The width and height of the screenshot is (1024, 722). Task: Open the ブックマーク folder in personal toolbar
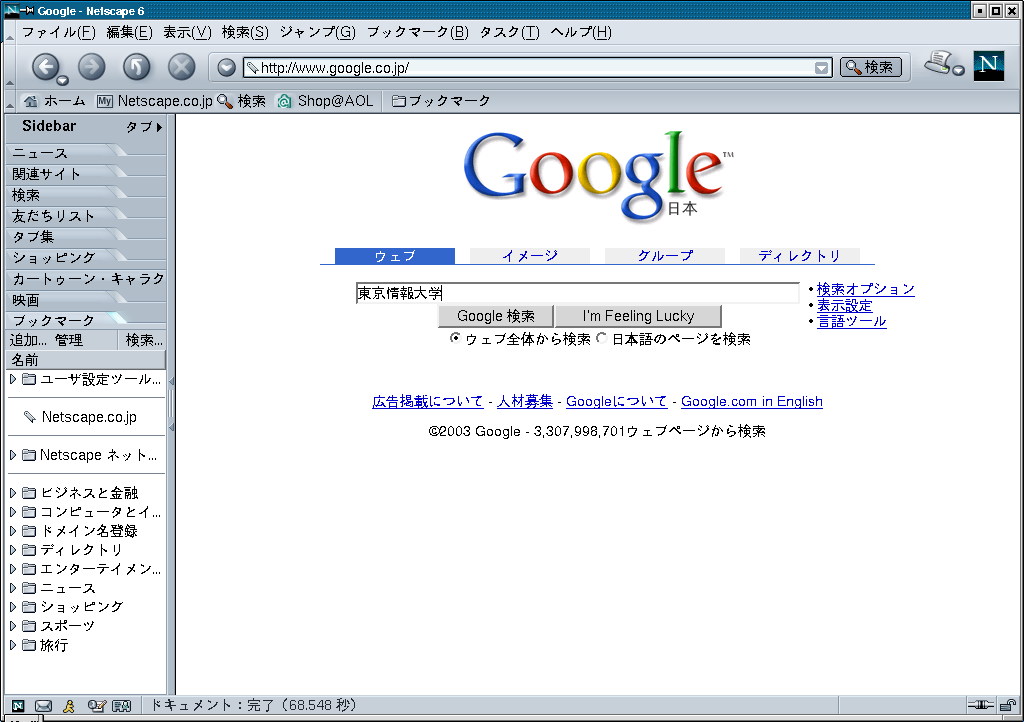pyautogui.click(x=441, y=101)
